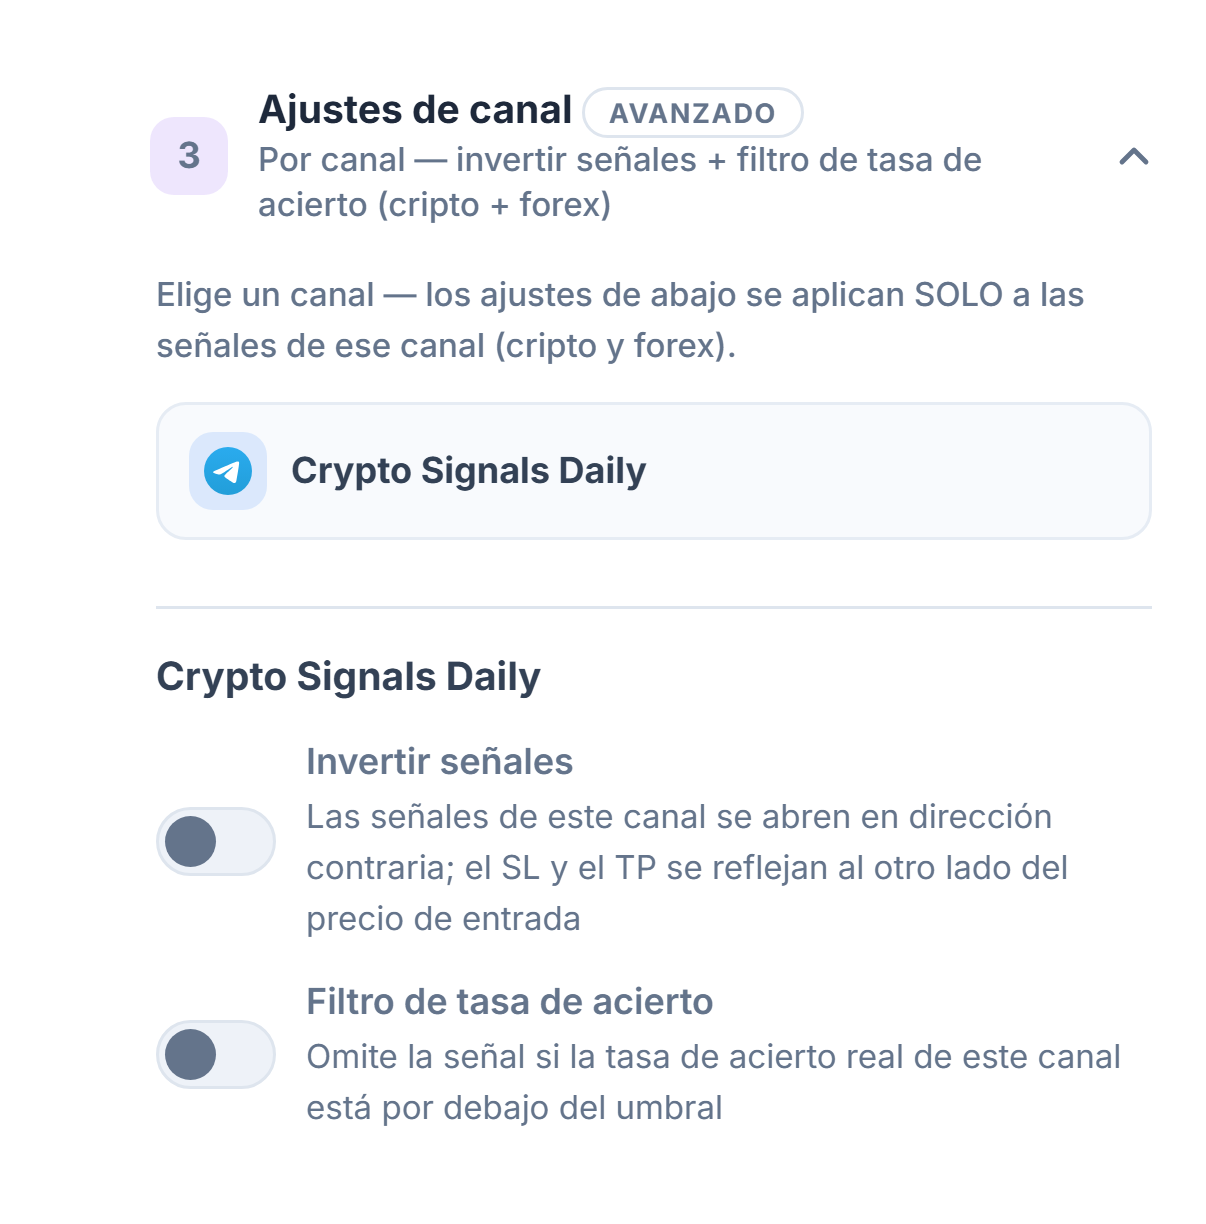Collapse the Ajustes de canal section chevron

coord(1133,157)
